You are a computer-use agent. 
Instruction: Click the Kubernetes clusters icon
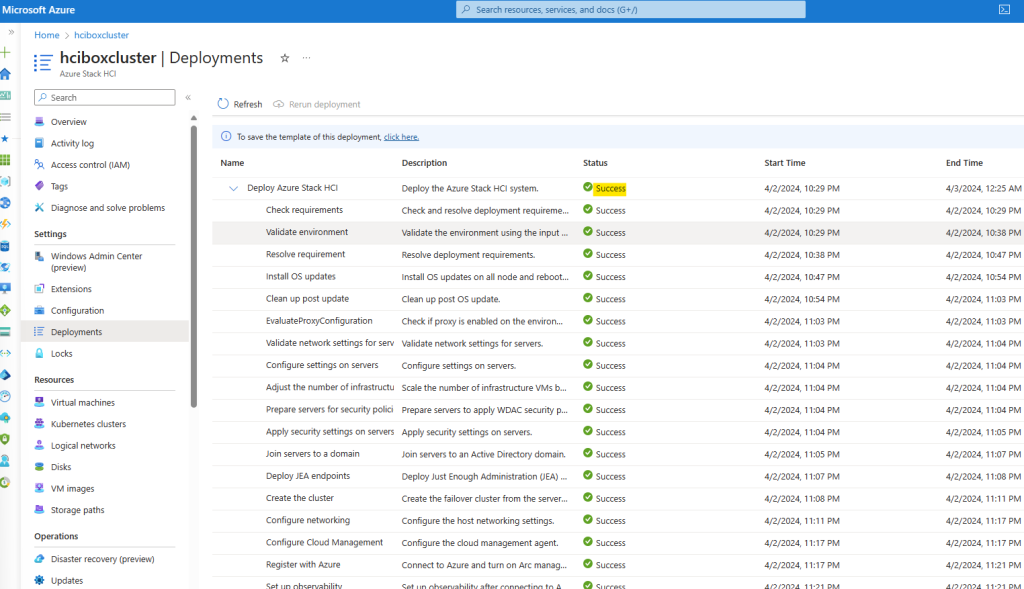click(39, 424)
